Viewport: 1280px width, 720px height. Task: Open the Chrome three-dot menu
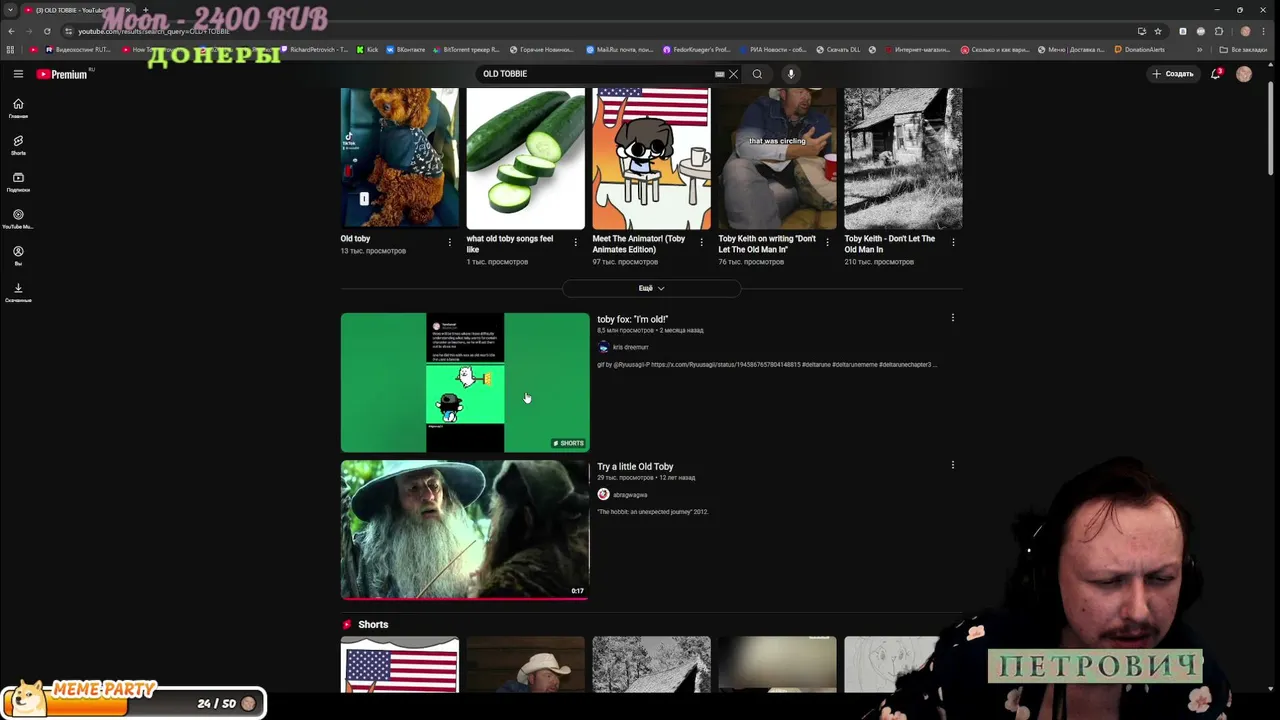(1265, 31)
